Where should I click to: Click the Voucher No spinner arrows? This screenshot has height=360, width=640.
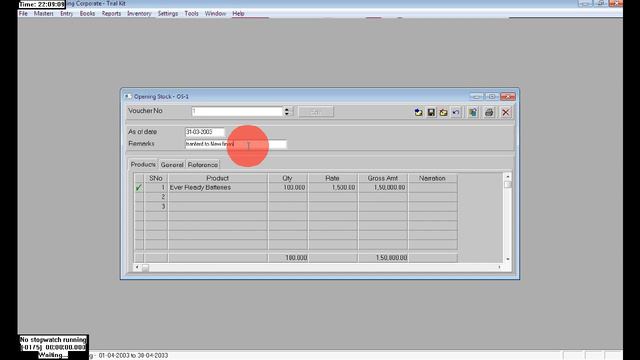pos(287,111)
